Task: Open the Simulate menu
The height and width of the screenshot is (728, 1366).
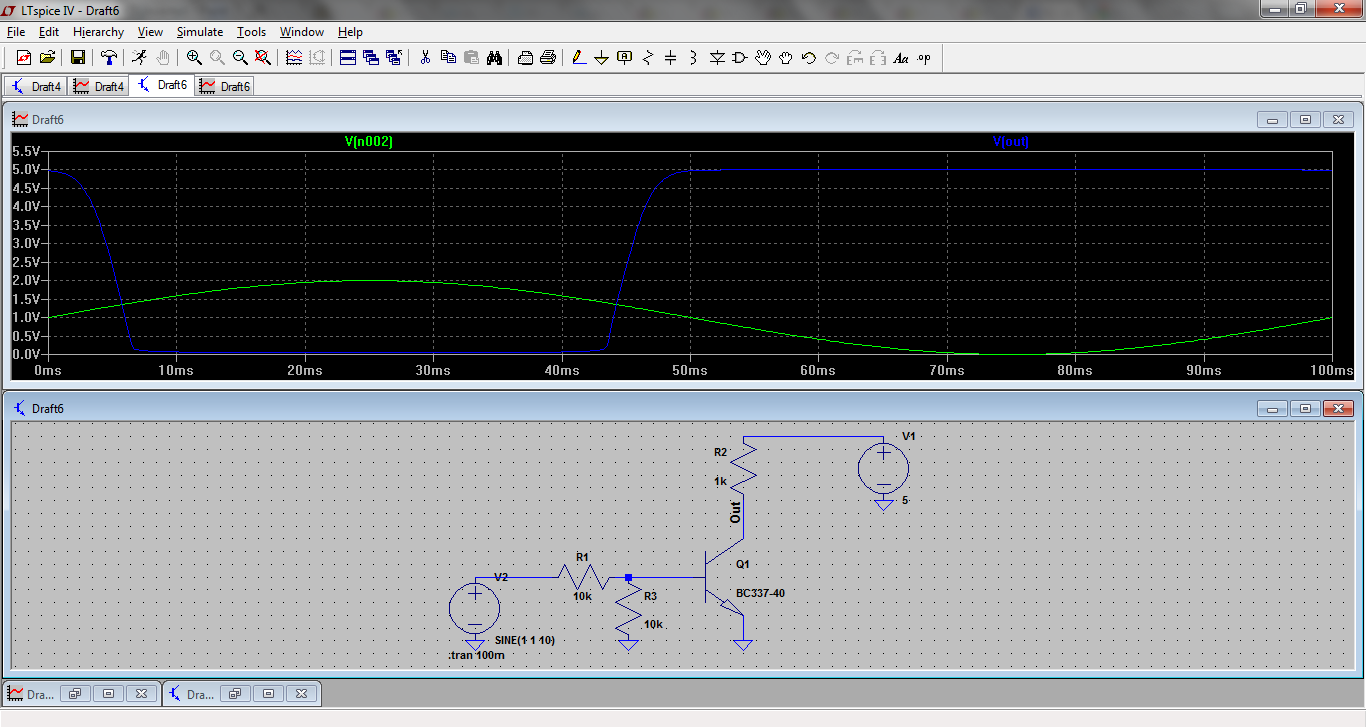Action: [x=200, y=32]
